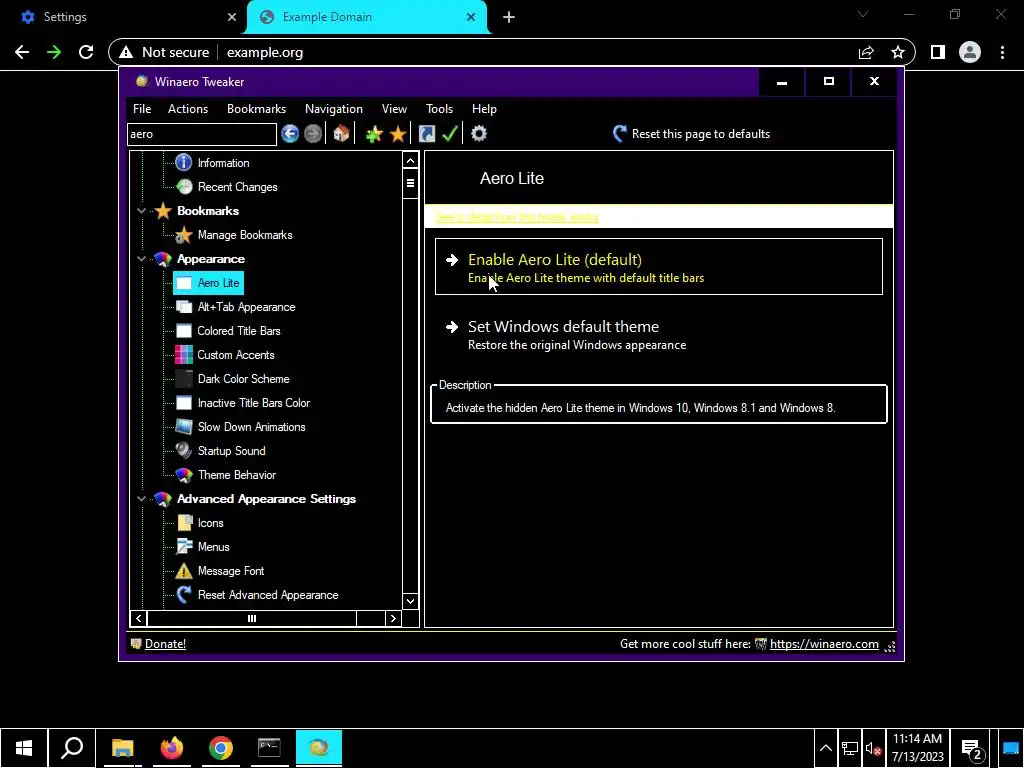The width and height of the screenshot is (1024, 768).
Task: Click the Icons tree item icon
Action: coord(185,523)
